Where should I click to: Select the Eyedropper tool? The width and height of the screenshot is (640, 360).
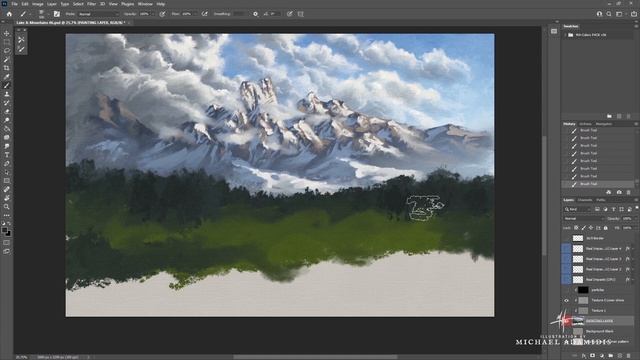7,77
